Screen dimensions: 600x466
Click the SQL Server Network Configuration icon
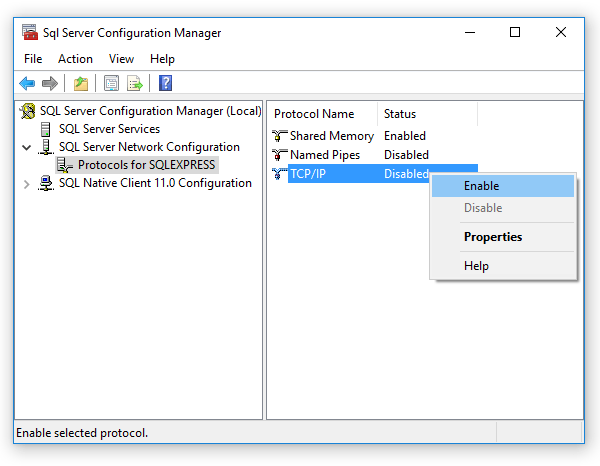(x=46, y=147)
